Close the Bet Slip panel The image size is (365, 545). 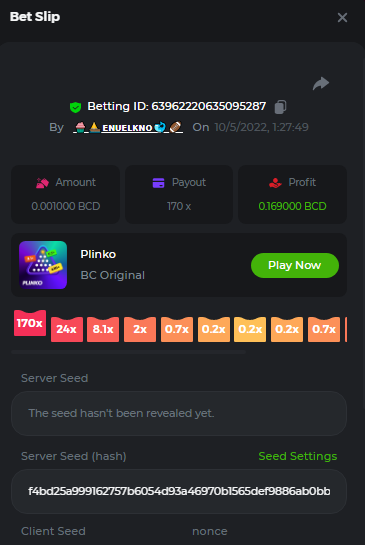(x=342, y=17)
